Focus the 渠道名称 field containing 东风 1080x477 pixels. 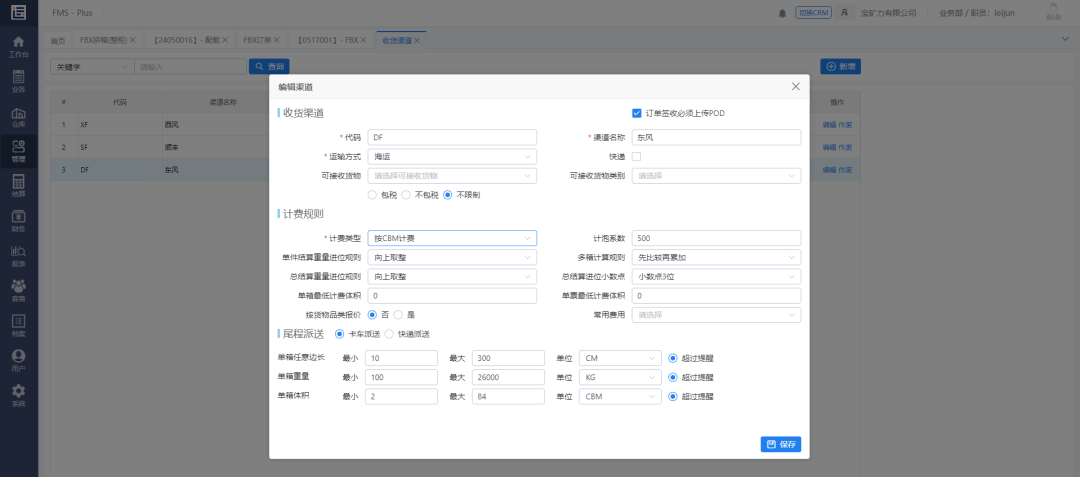pos(716,138)
